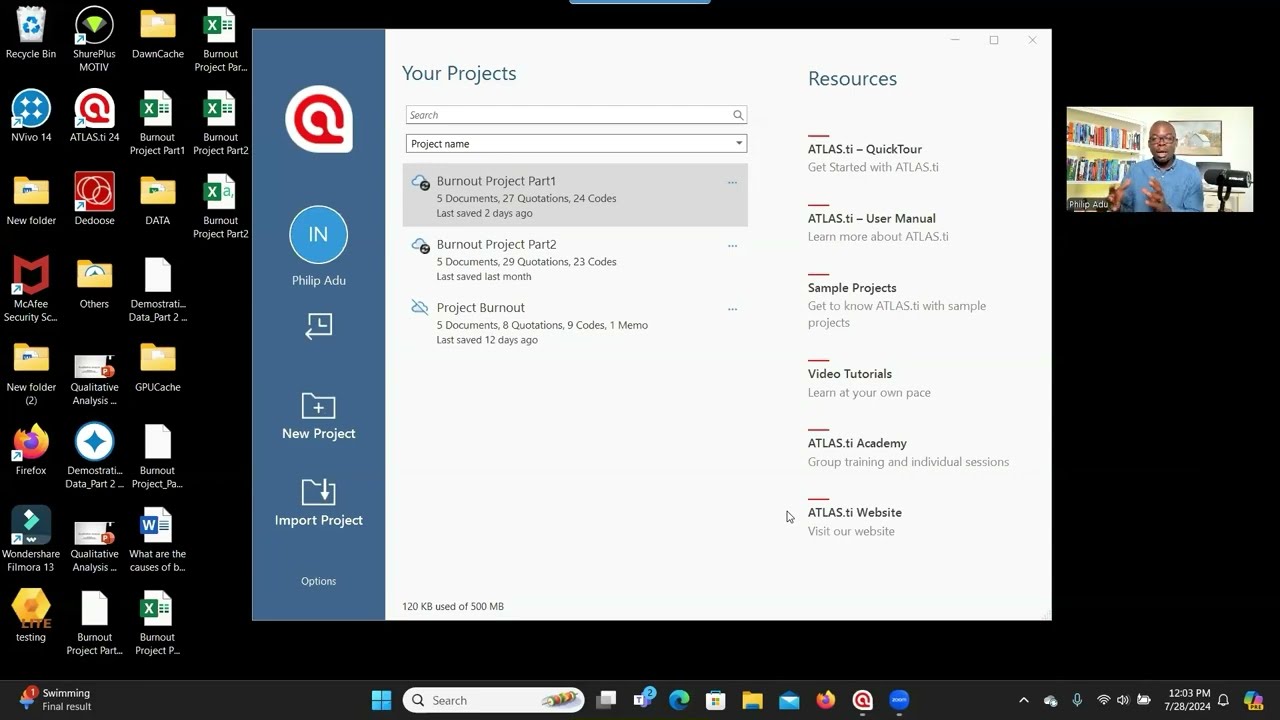Open Microsoft Edge from the taskbar
The width and height of the screenshot is (1280, 720).
pyautogui.click(x=679, y=700)
